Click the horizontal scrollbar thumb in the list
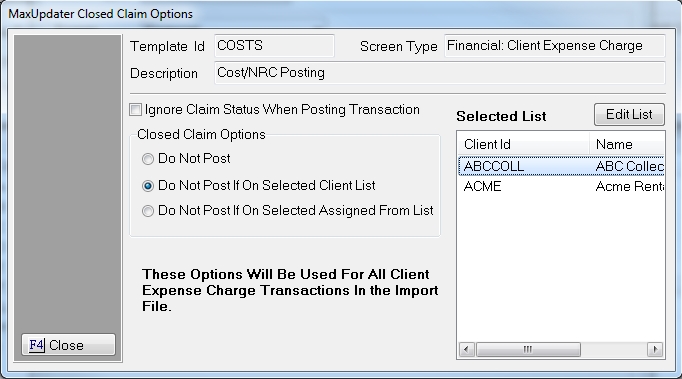This screenshot has height=379, width=682. (528, 349)
